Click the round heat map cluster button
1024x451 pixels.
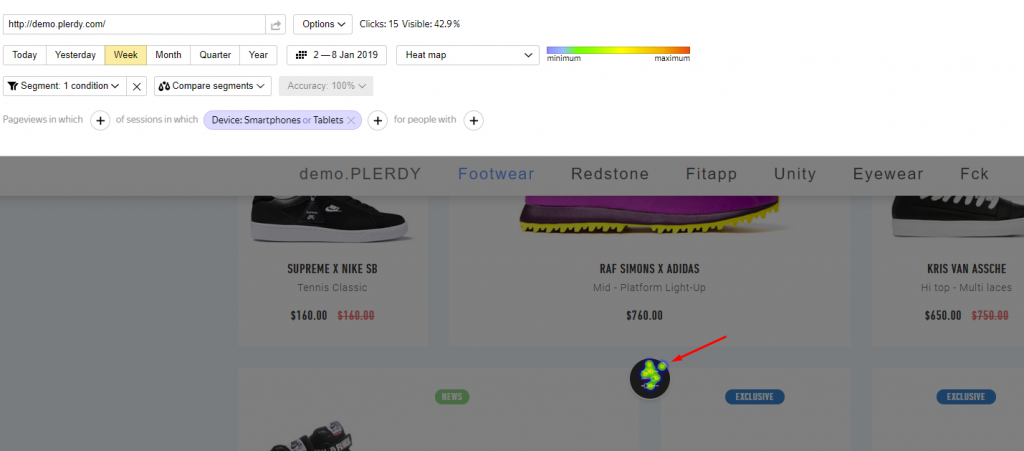(650, 378)
